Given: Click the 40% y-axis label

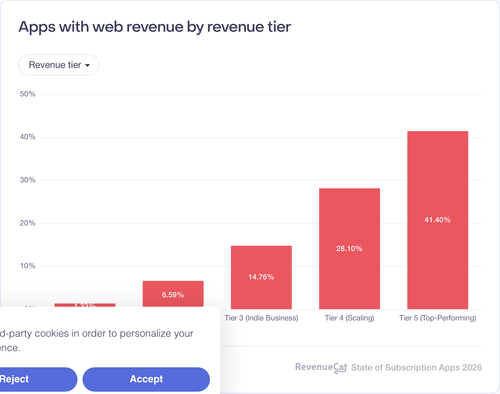Looking at the screenshot, I should (27, 137).
